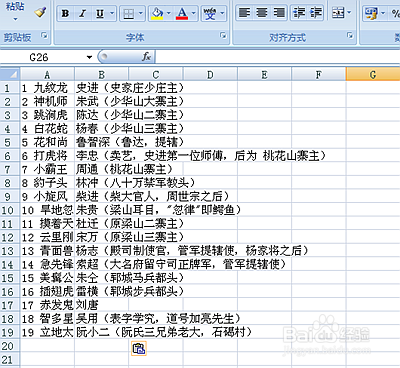Click the Insert Function fx button
Screen dimensions: 400x368
pos(146,57)
